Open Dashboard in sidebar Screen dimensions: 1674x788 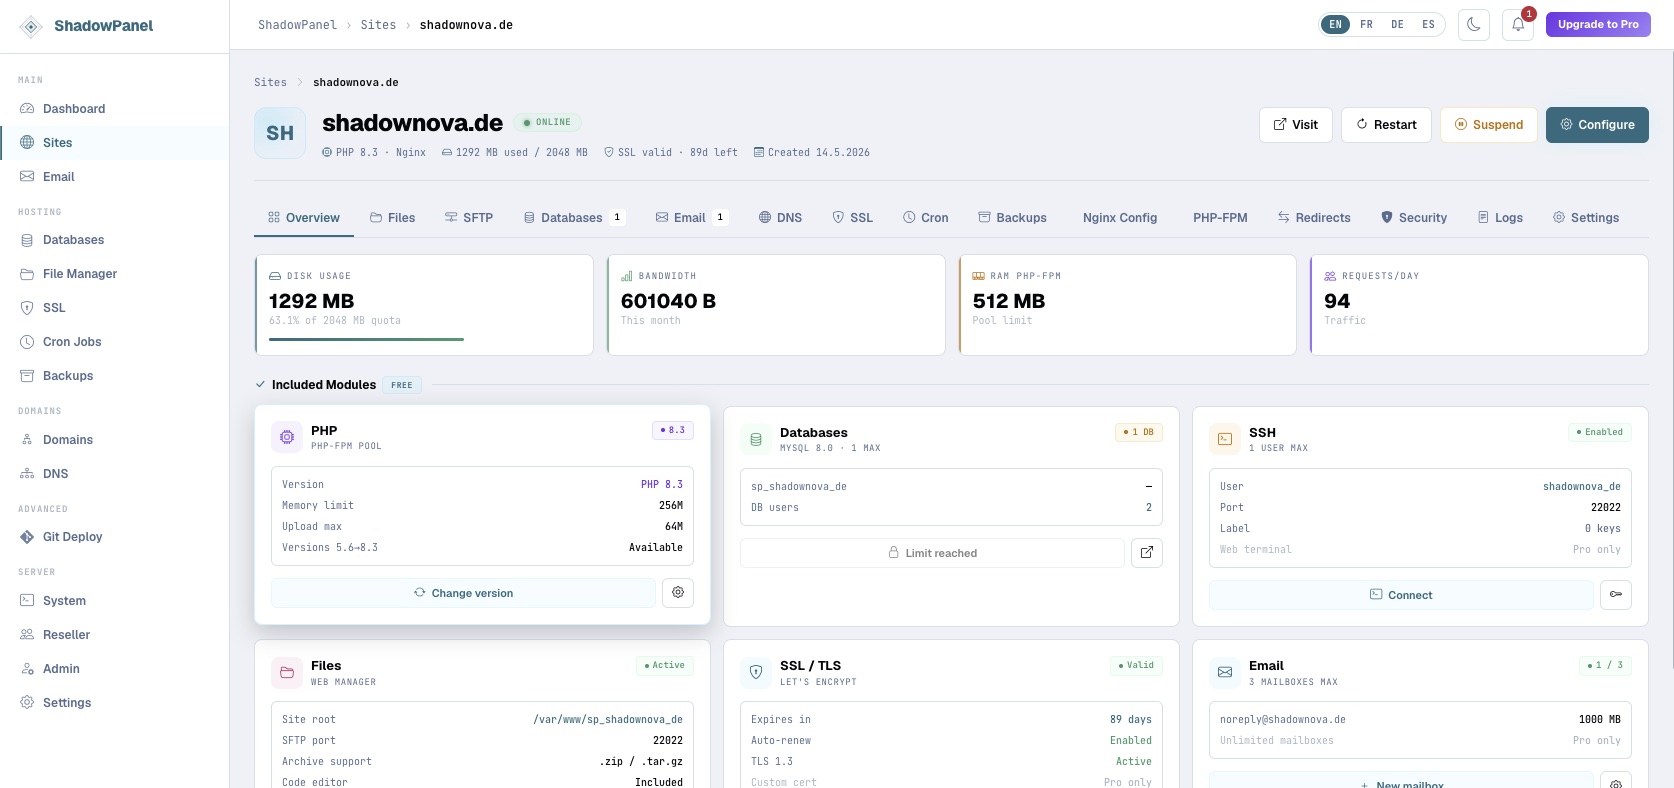115,109
